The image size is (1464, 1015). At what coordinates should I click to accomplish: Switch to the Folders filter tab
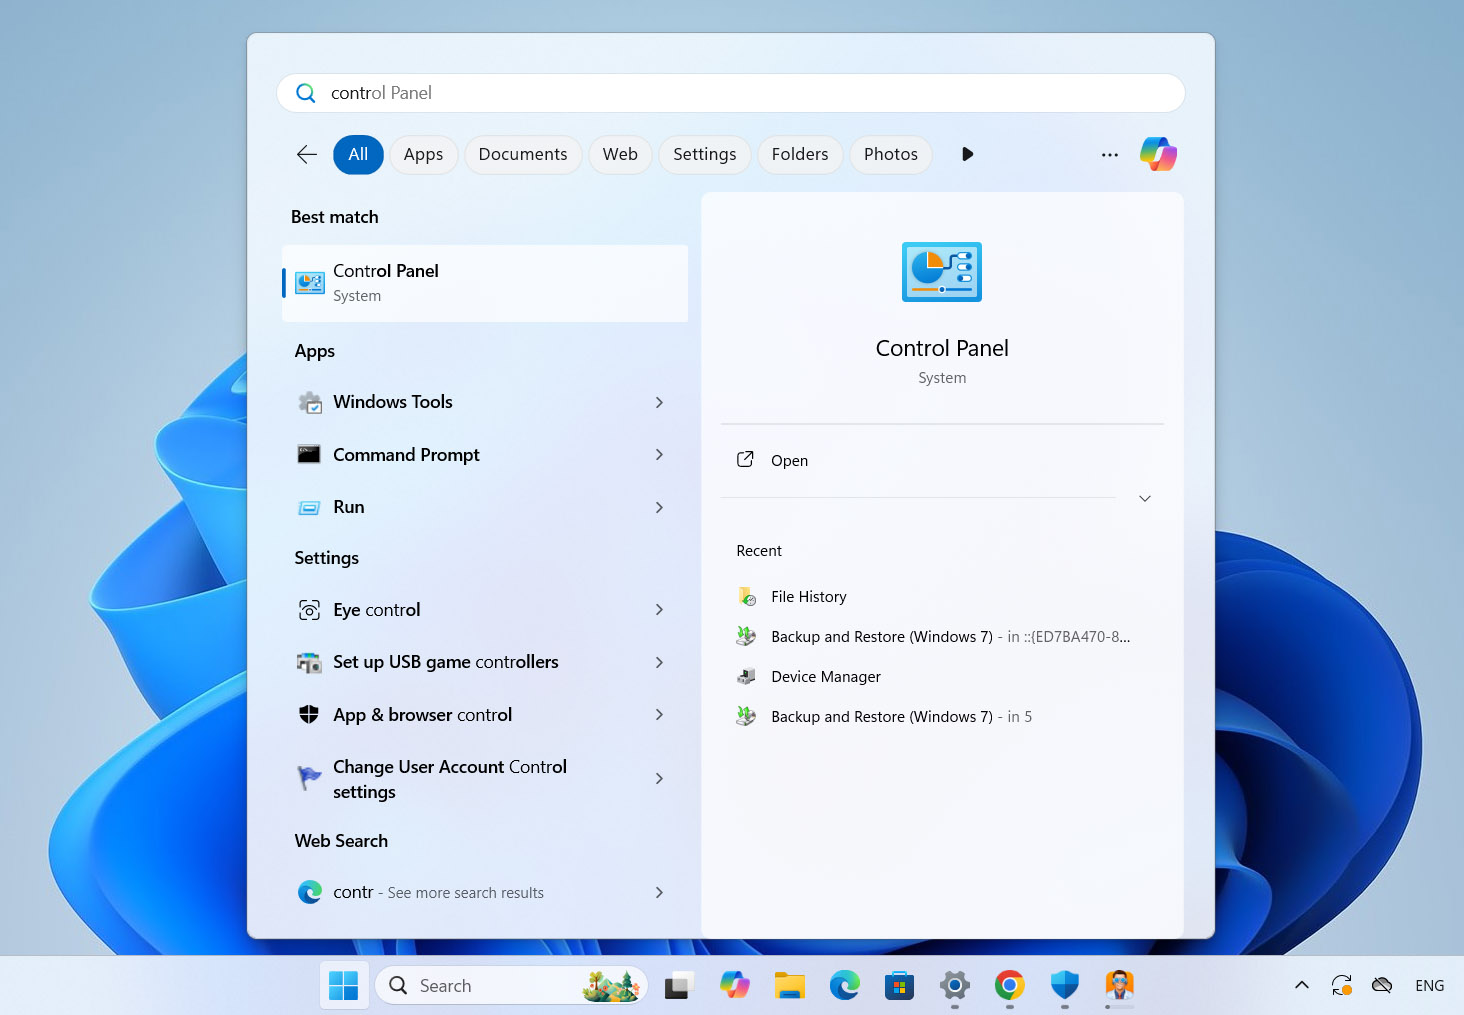click(800, 155)
